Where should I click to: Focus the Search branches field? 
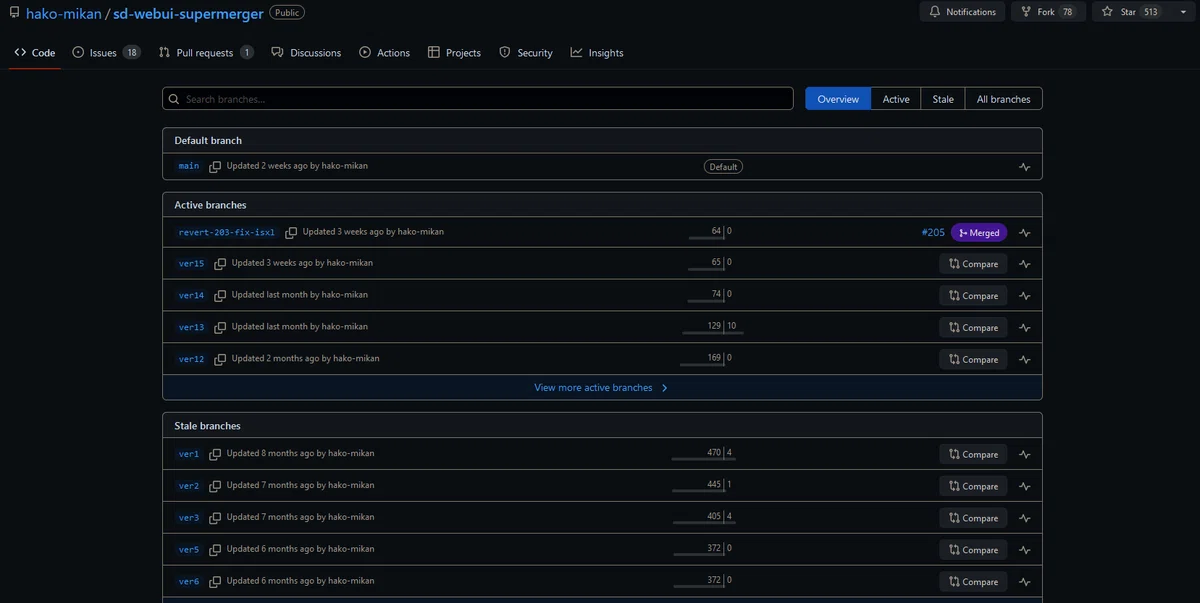coord(478,99)
